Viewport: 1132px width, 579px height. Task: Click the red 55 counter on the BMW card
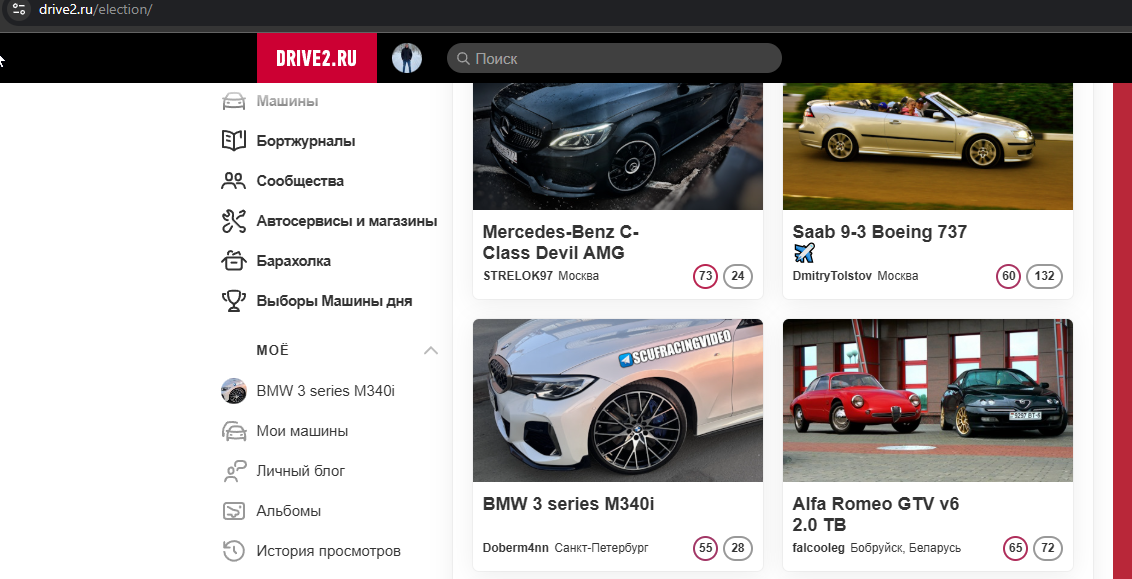pos(705,549)
